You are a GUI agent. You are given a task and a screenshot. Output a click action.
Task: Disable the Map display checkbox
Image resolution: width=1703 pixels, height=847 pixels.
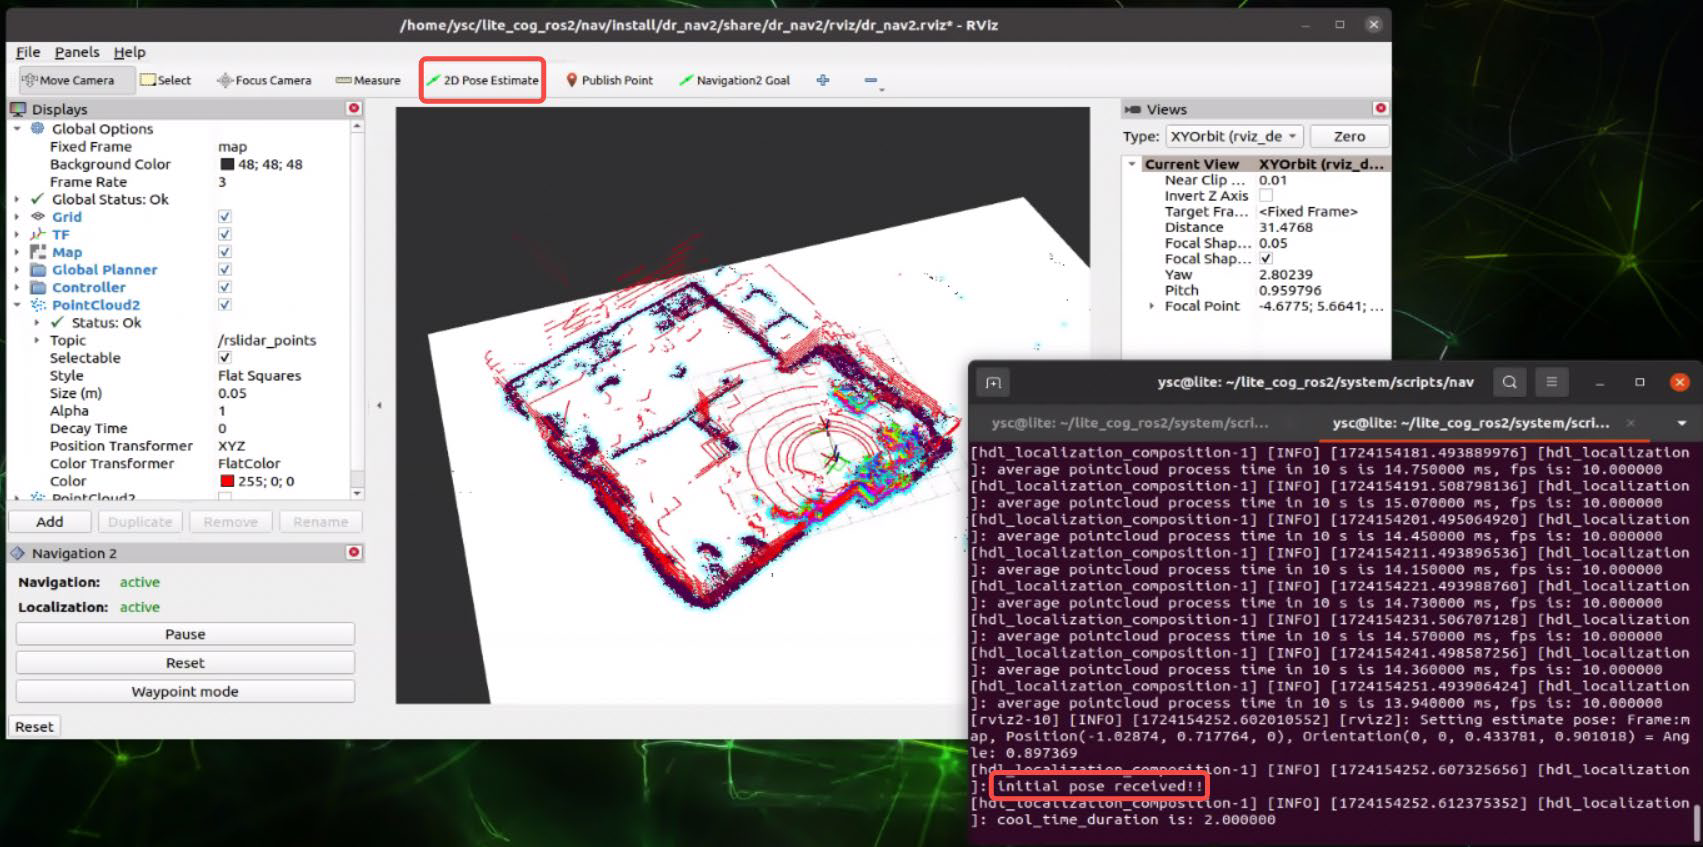(224, 252)
